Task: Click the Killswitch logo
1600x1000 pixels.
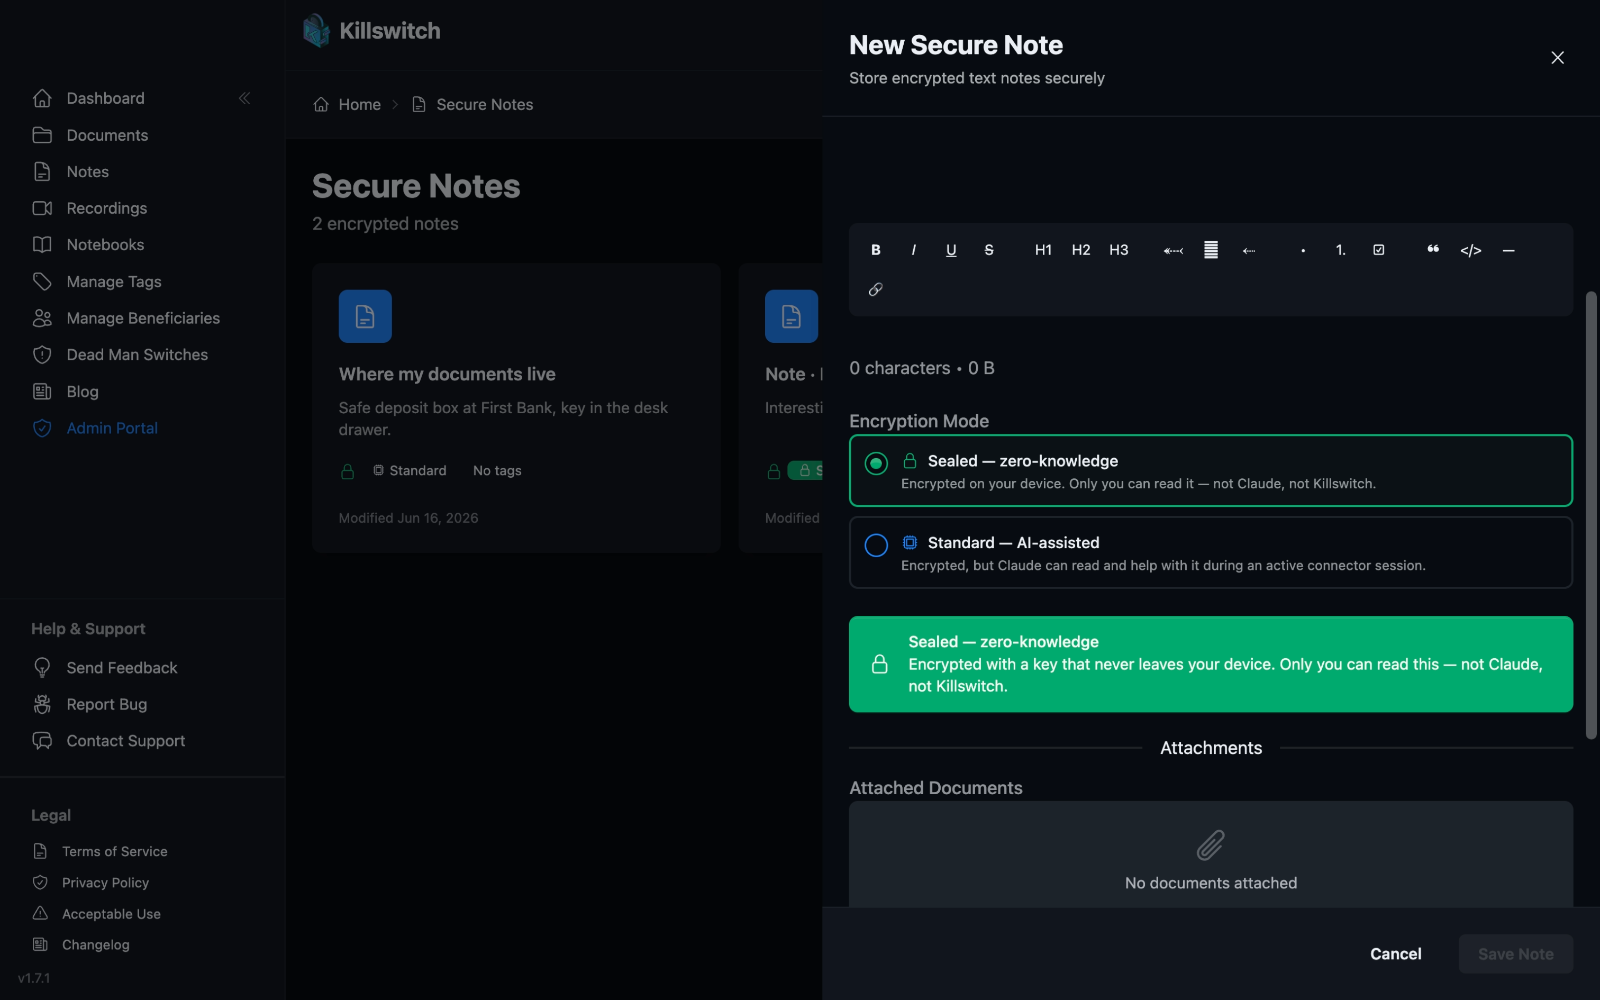Action: click(371, 31)
